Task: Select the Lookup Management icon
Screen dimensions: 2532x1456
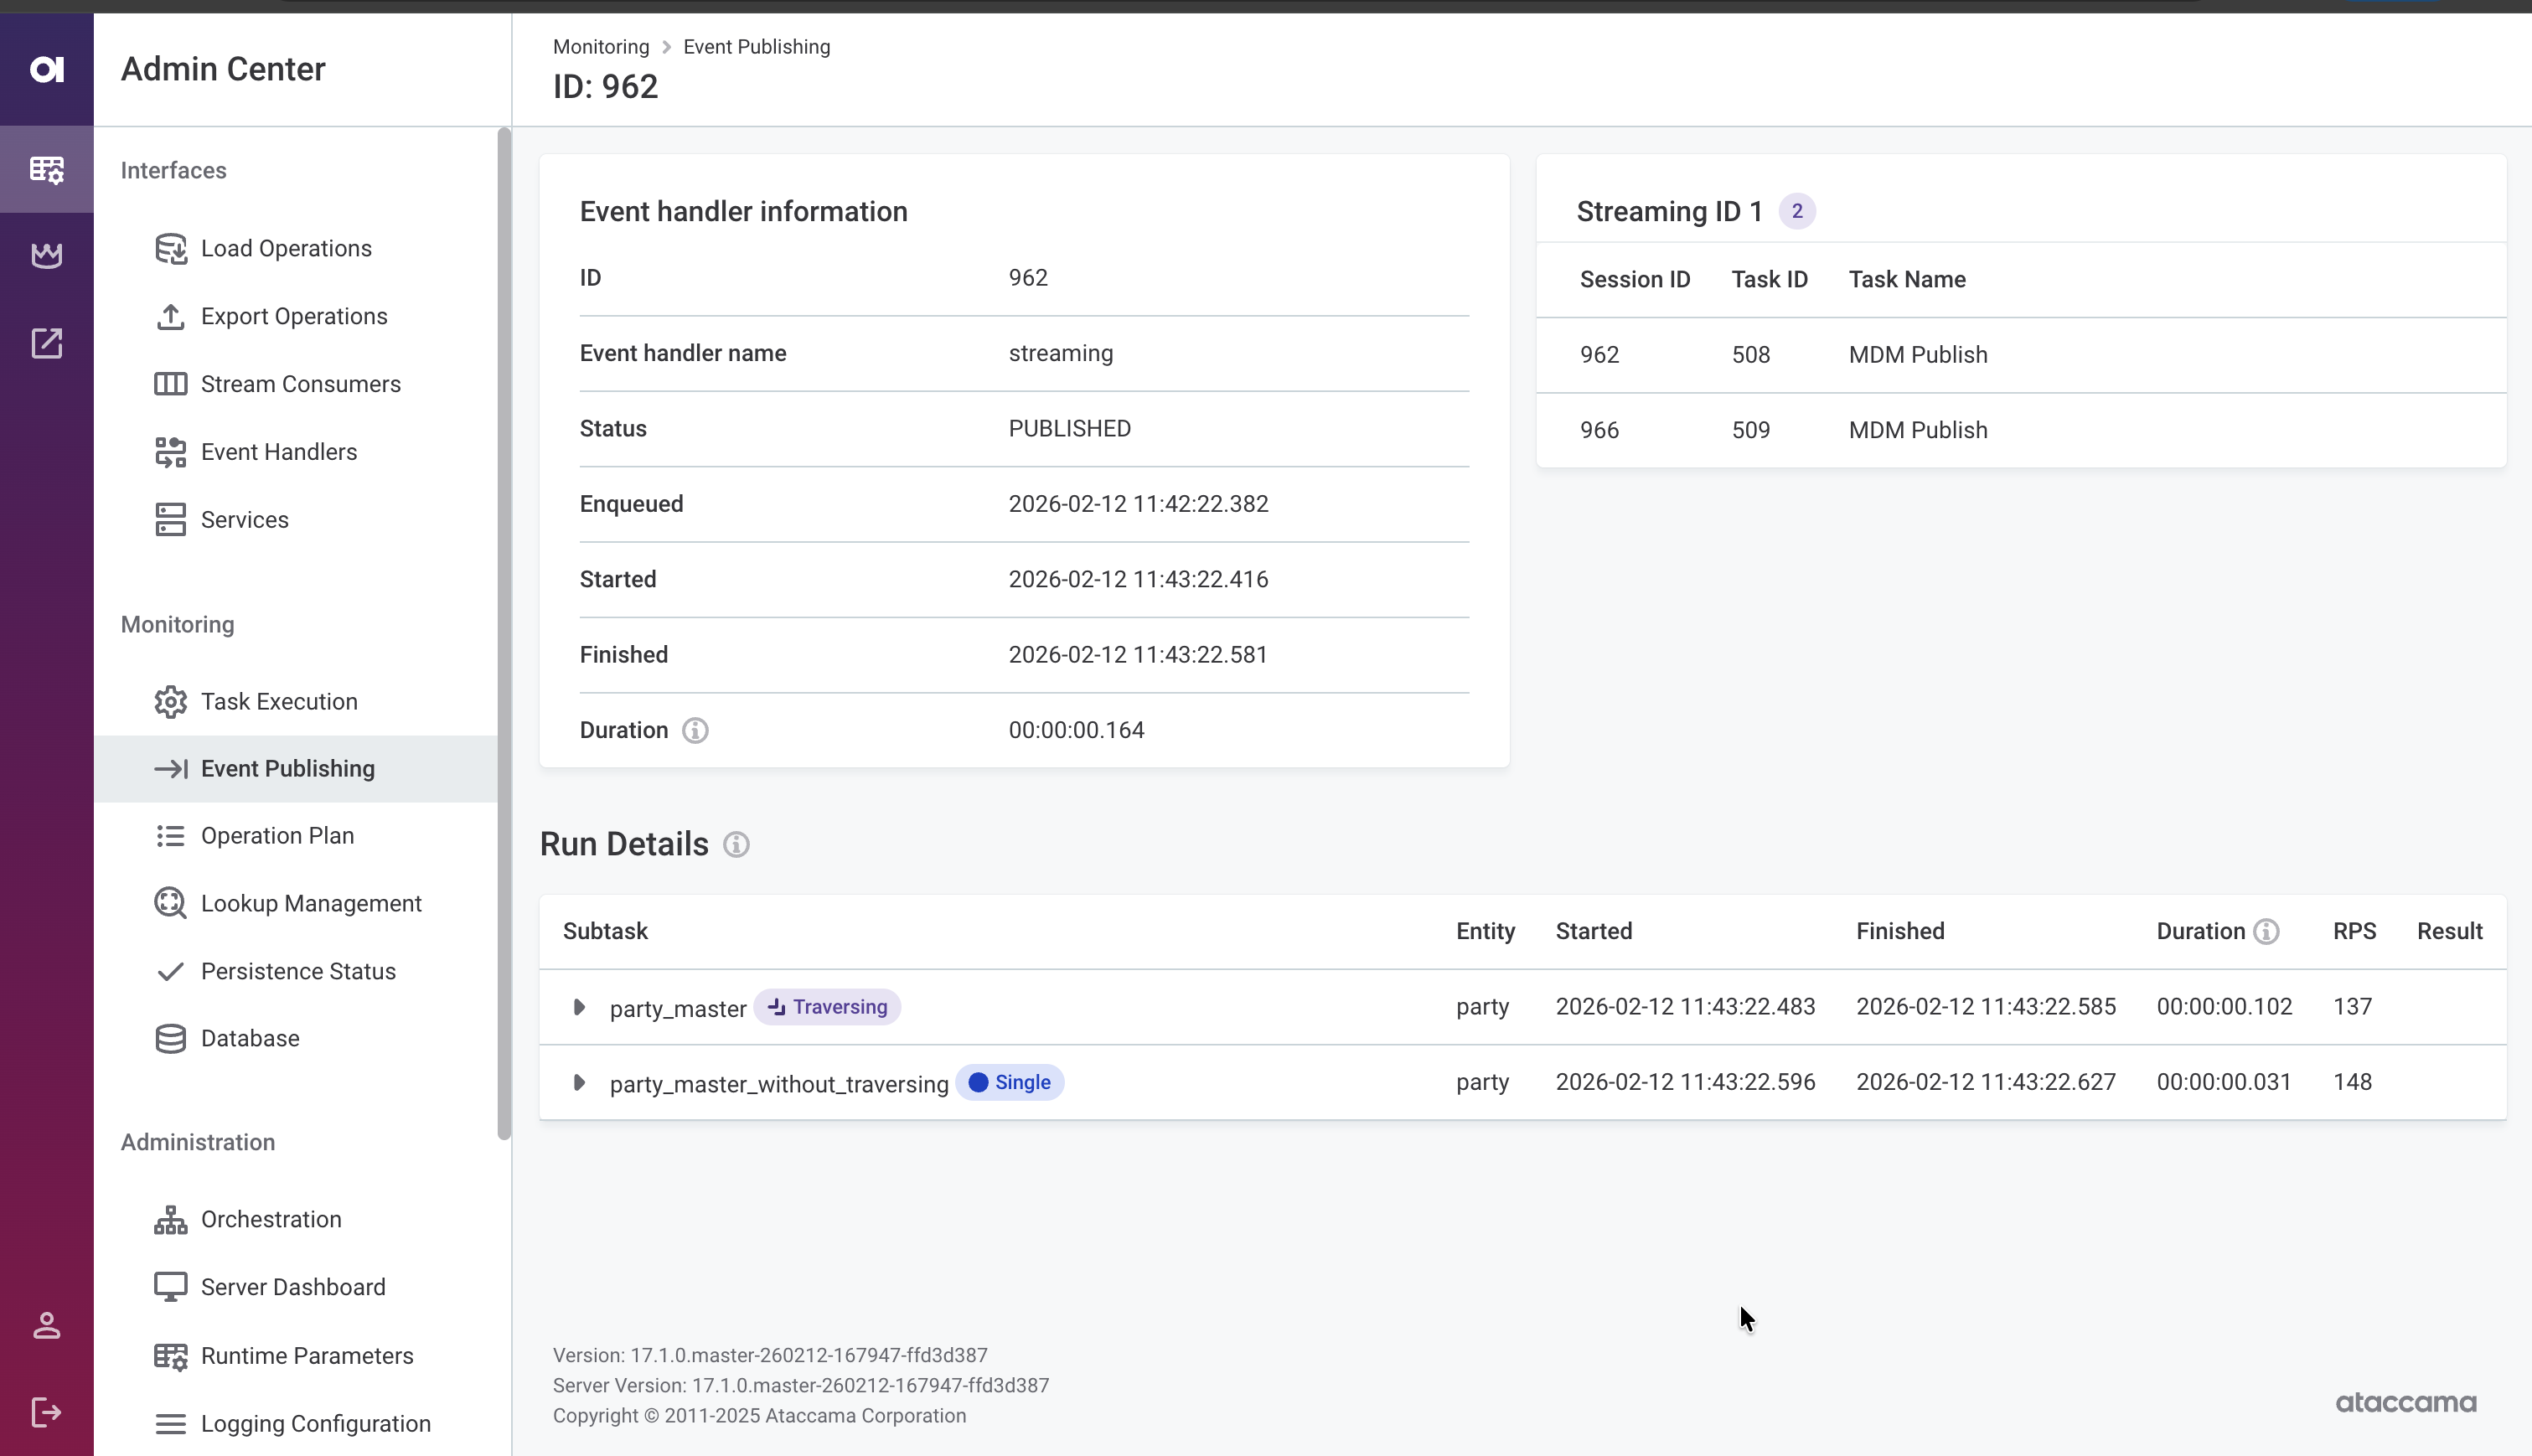Action: [170, 903]
